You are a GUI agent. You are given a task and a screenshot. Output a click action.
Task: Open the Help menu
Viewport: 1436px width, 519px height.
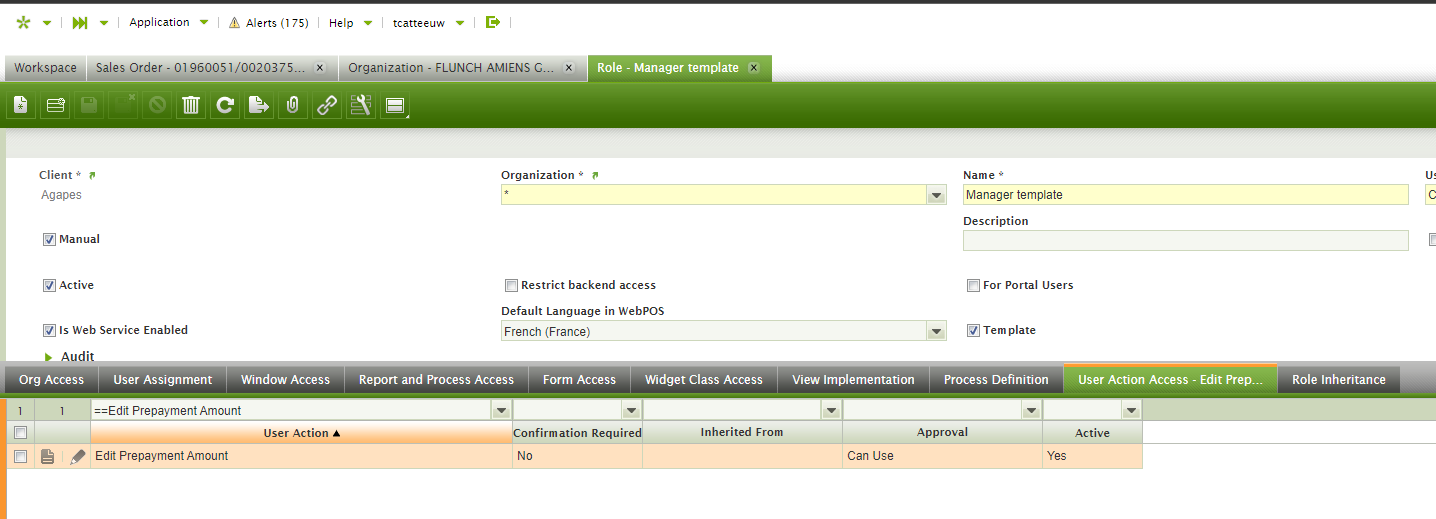point(350,22)
